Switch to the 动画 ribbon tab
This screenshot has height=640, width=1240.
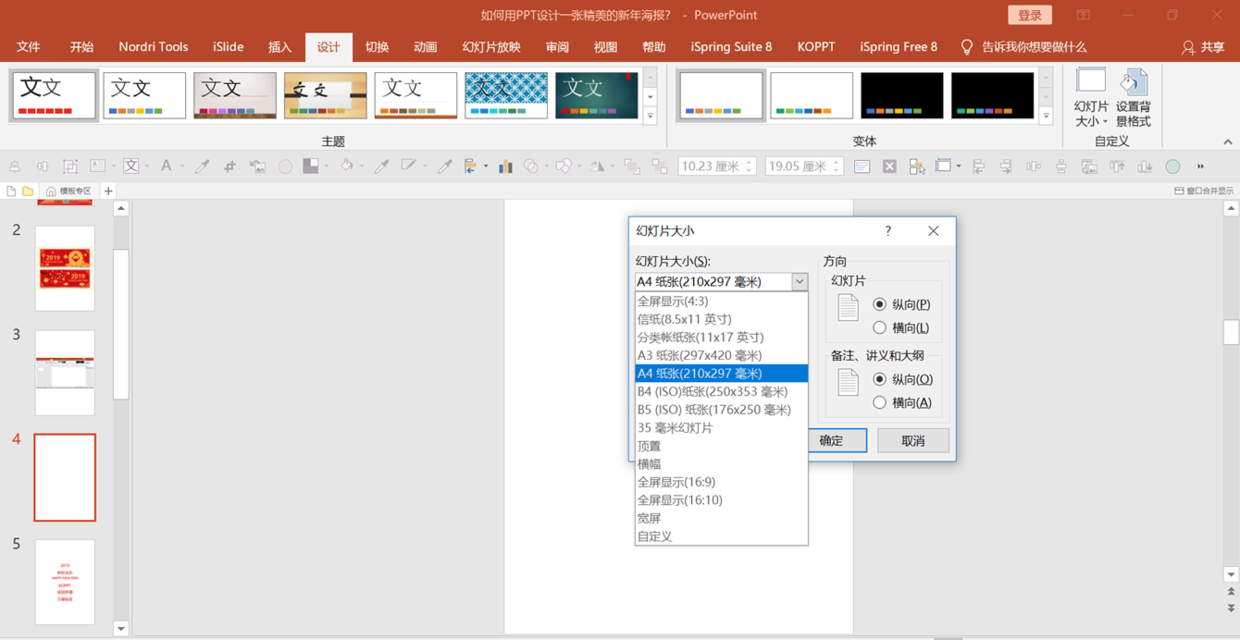pyautogui.click(x=426, y=47)
